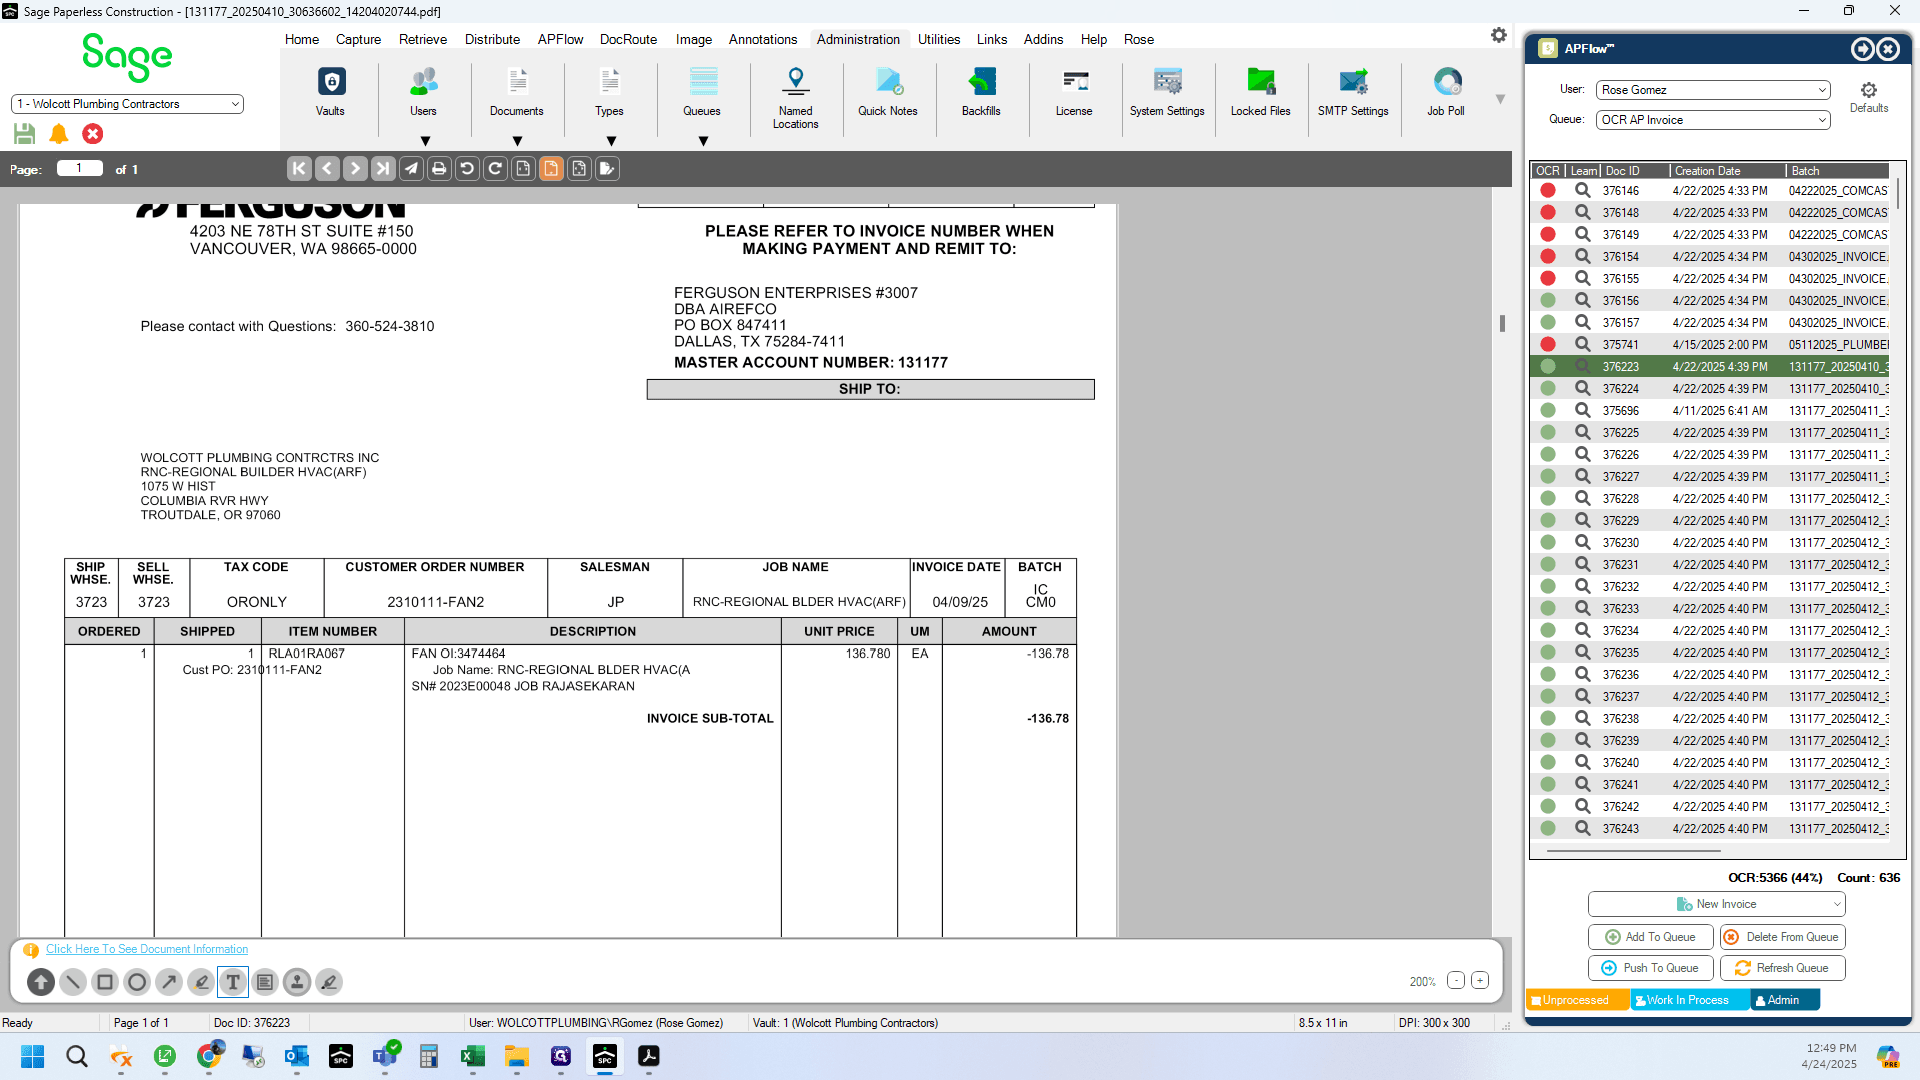Select the line annotation tool

click(73, 982)
